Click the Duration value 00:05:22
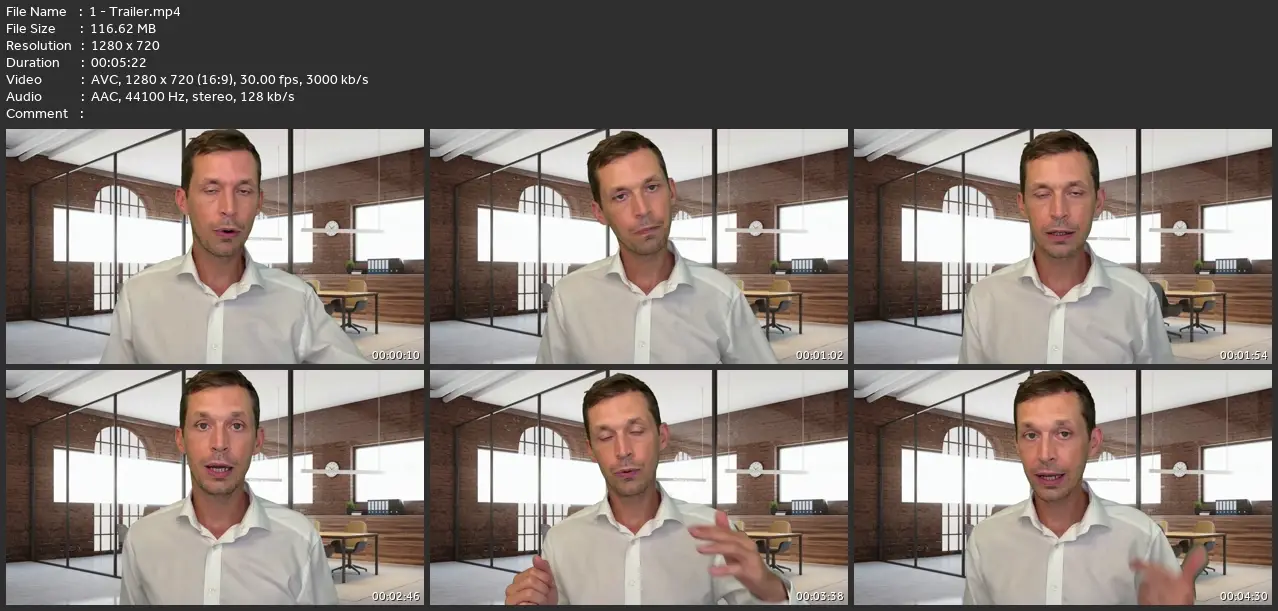Viewport: 1278px width, 611px height. [x=118, y=63]
